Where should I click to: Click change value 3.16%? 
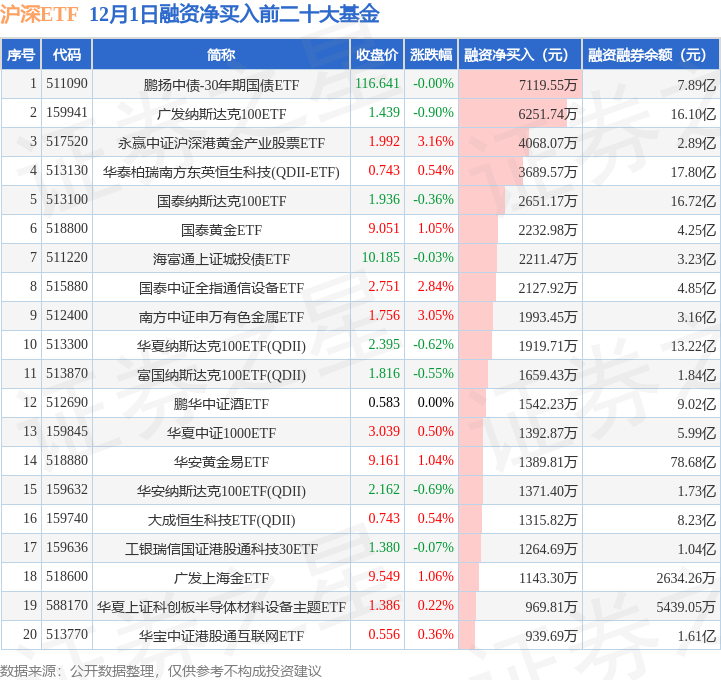435,142
